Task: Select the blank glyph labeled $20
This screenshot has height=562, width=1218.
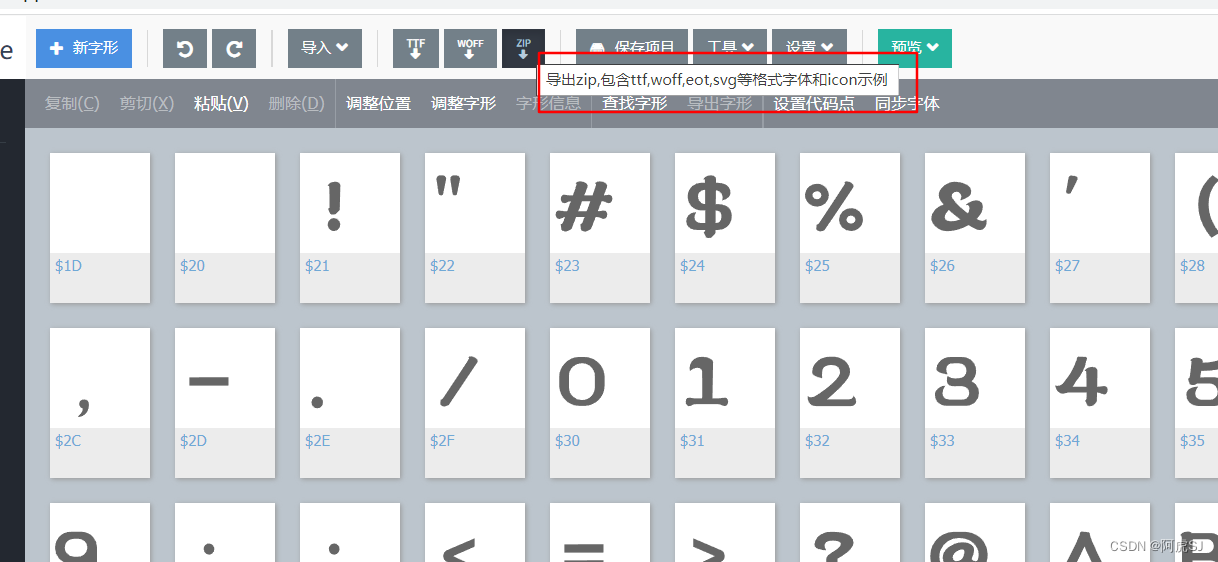Action: click(x=225, y=228)
